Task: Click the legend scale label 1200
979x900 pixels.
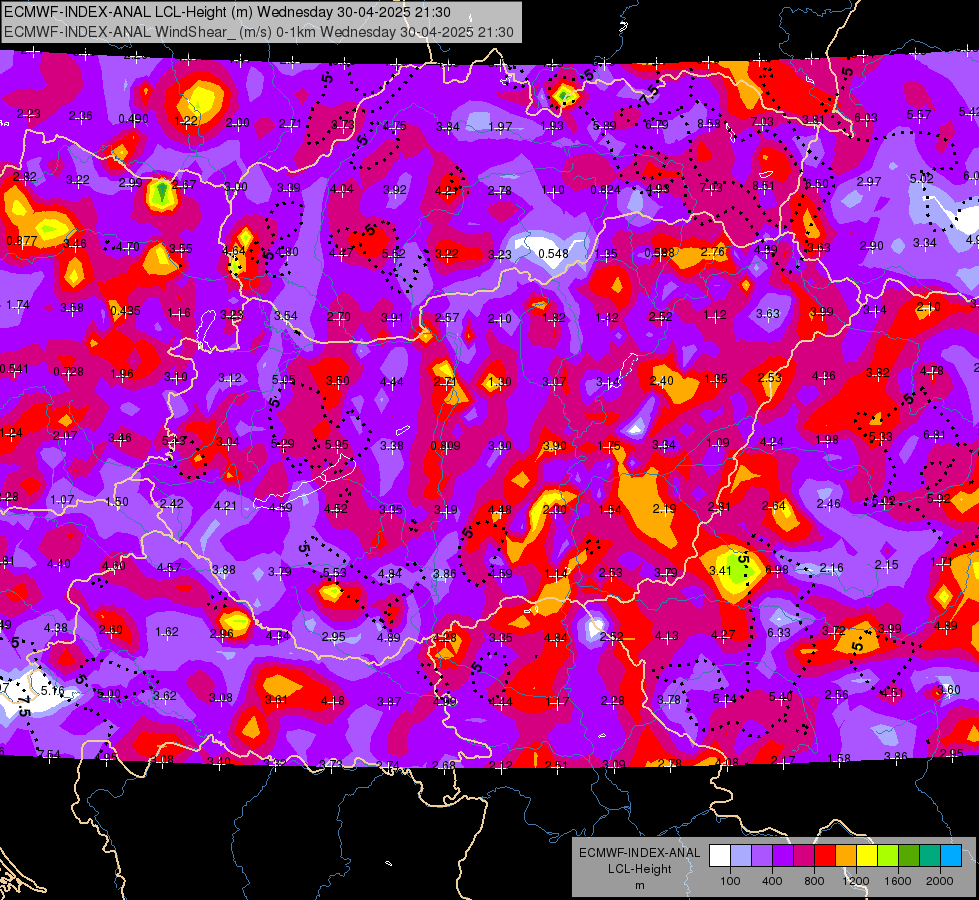Action: tap(855, 881)
